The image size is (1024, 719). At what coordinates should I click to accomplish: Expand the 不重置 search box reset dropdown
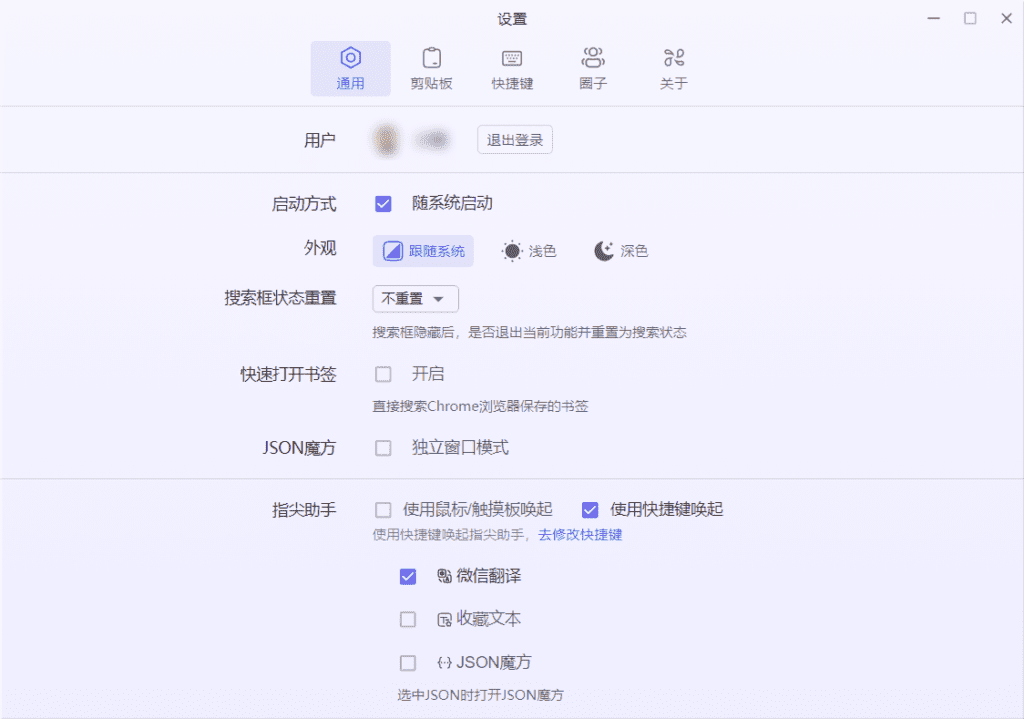[415, 299]
